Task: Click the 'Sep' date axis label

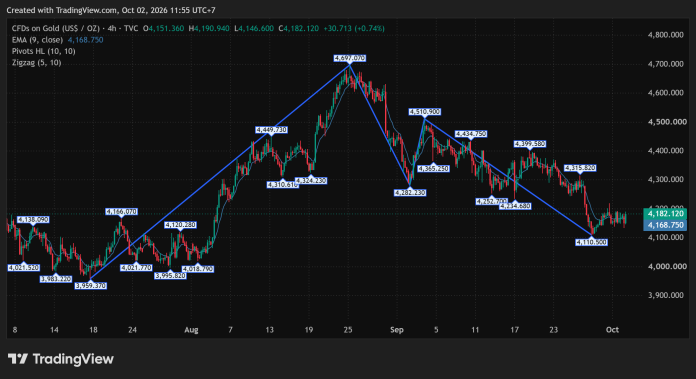Action: coord(397,330)
